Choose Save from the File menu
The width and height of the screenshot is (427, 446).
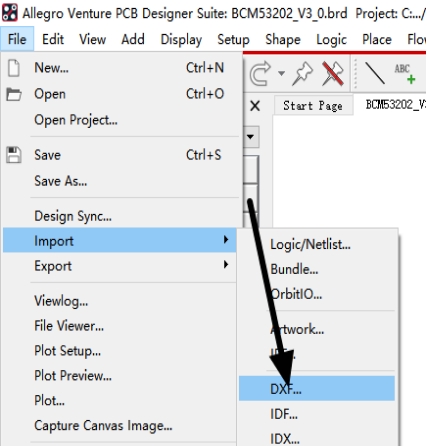[x=121, y=155]
